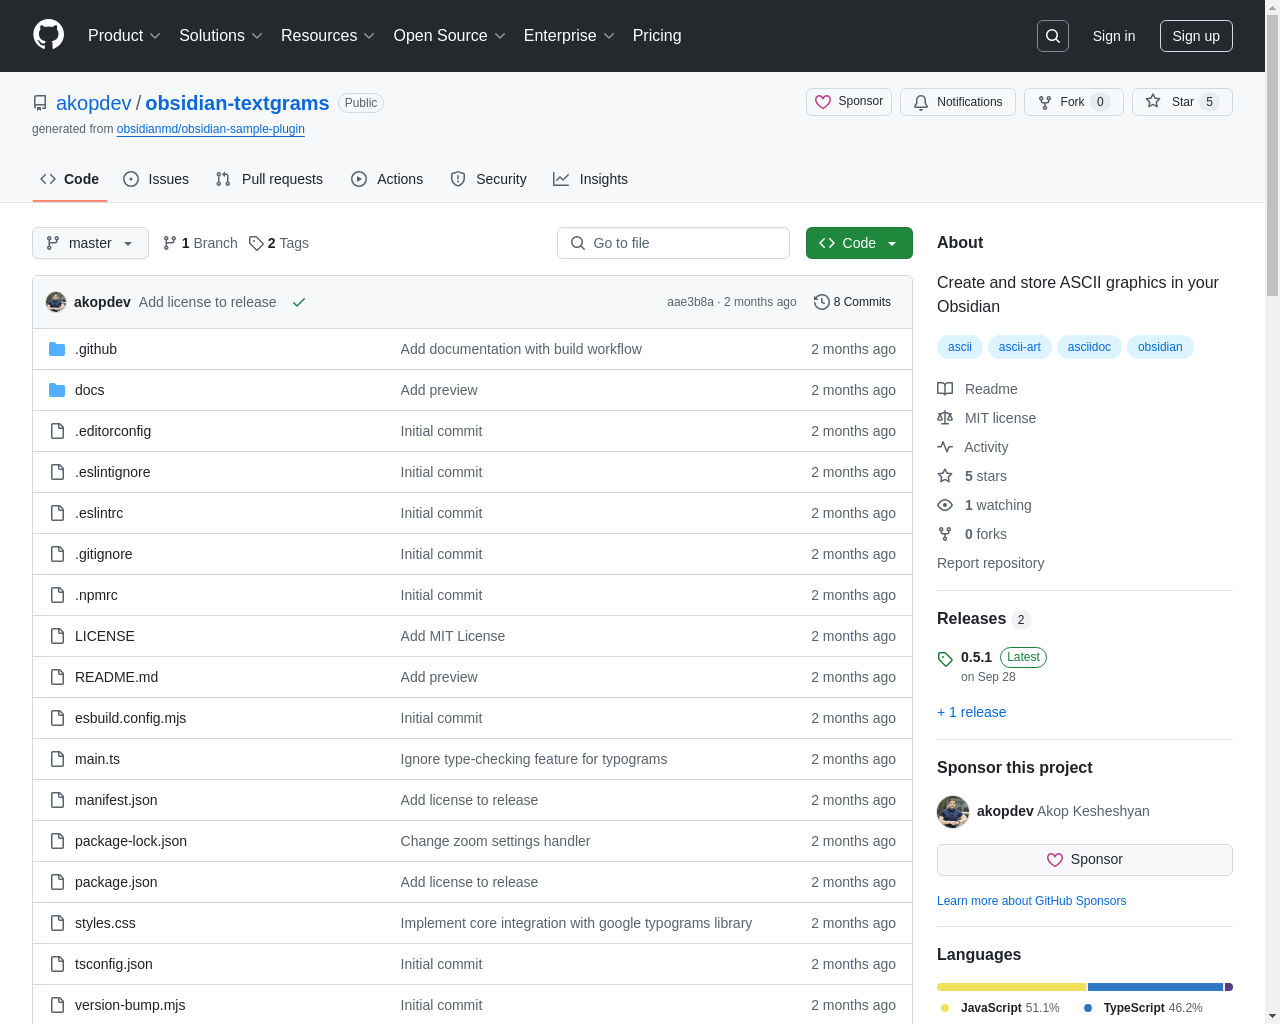
Task: Click the release tag icon beside 0.5.1
Action: pyautogui.click(x=945, y=659)
